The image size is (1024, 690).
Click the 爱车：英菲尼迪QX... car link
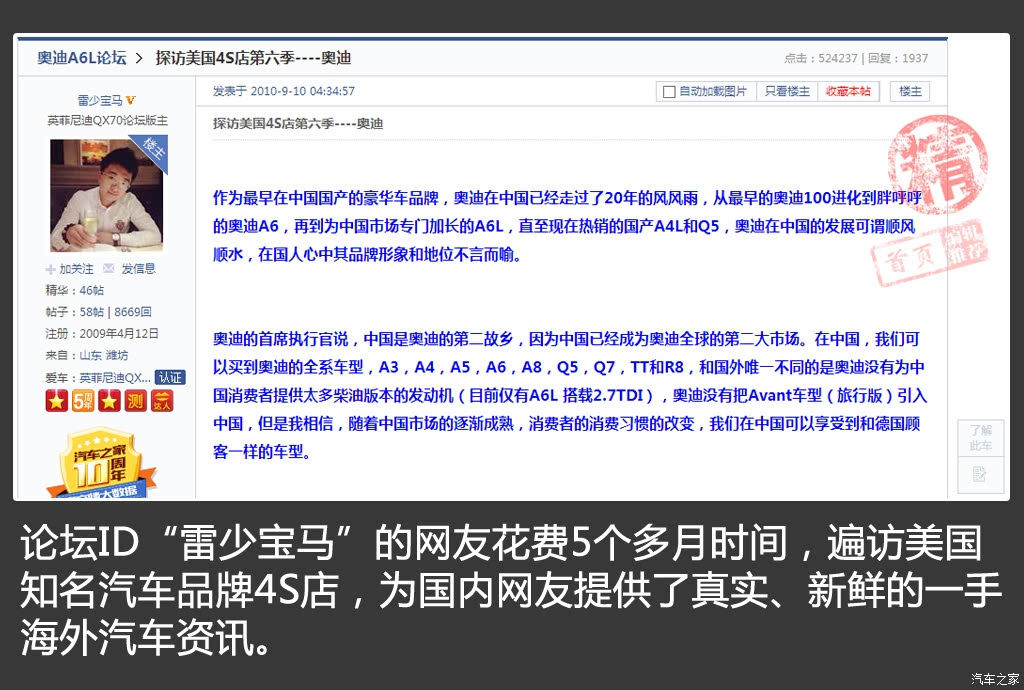coord(98,378)
